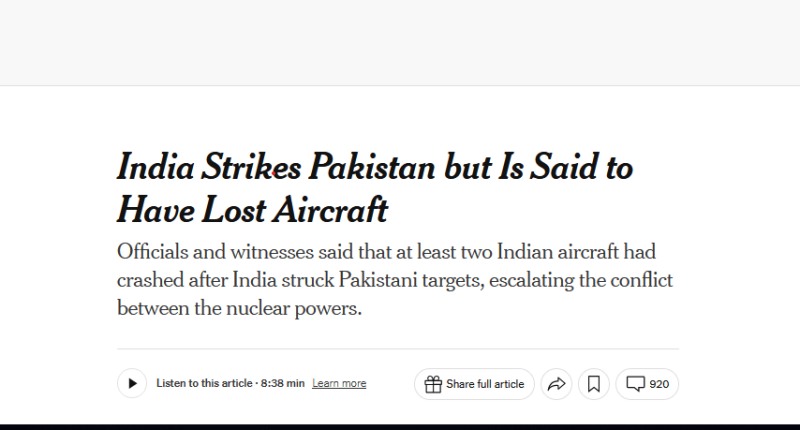
Task: Click the 920 comment count
Action: (659, 384)
